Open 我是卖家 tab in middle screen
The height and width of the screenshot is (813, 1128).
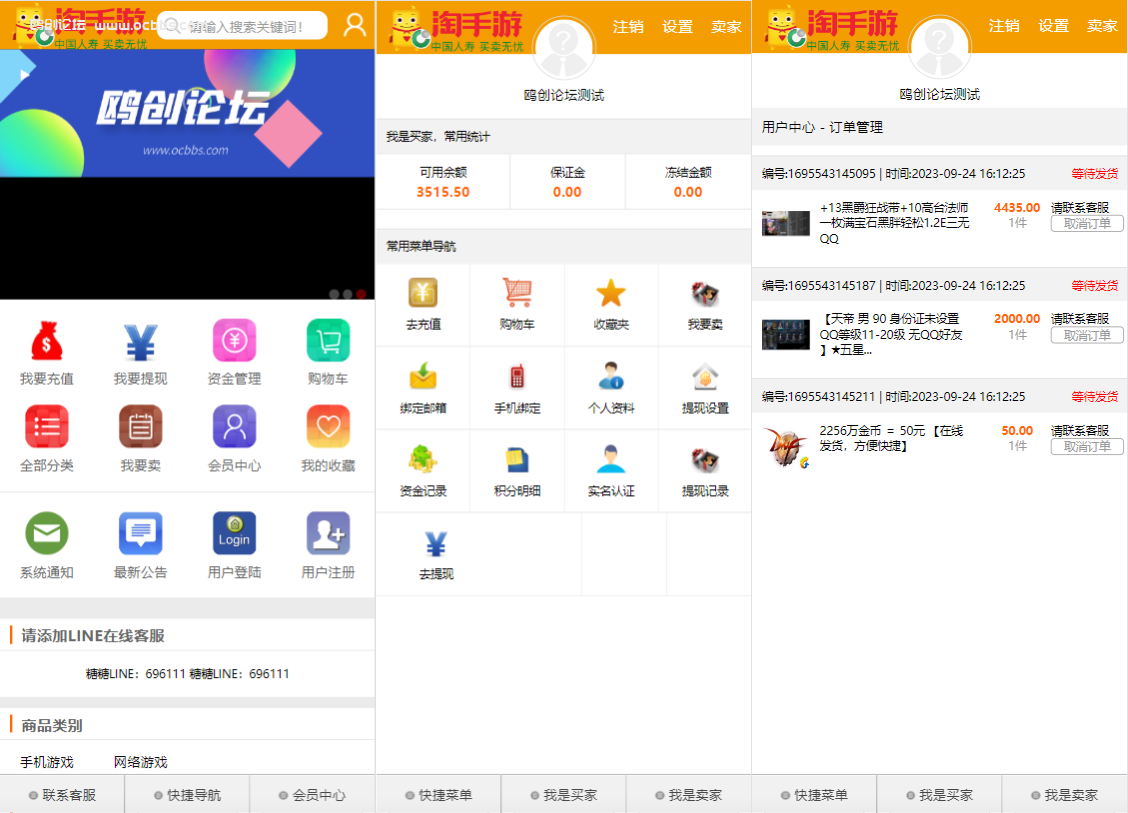point(688,795)
